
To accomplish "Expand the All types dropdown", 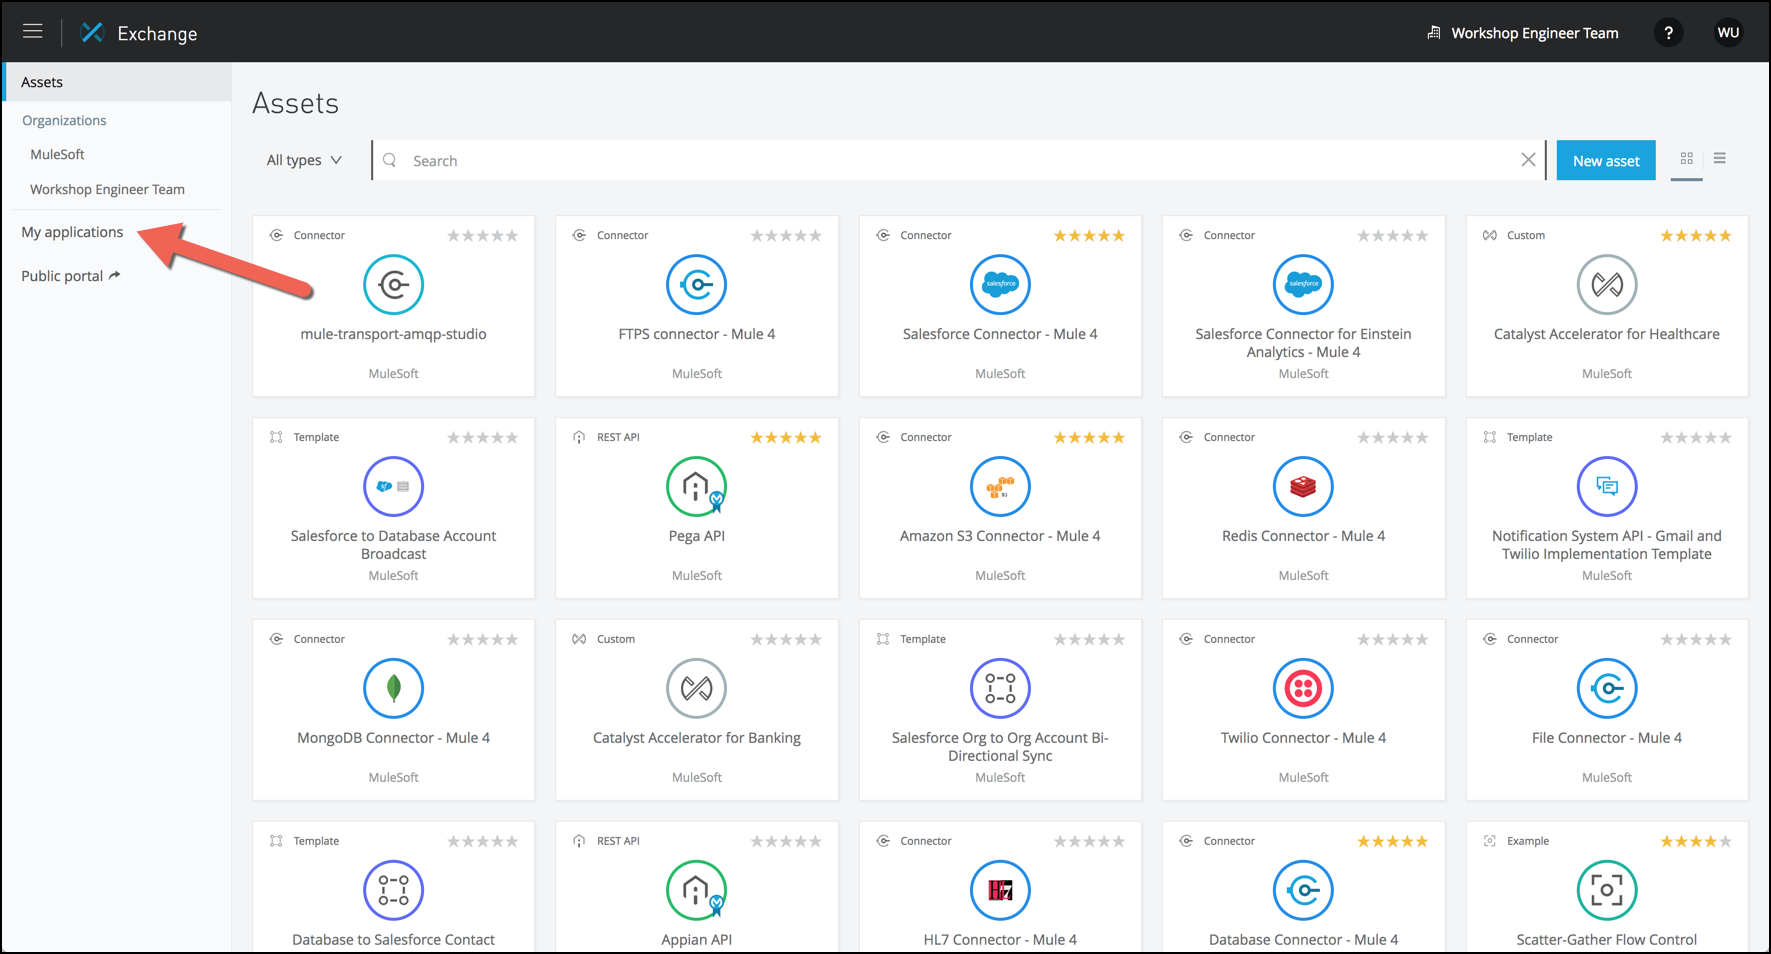I will 304,160.
